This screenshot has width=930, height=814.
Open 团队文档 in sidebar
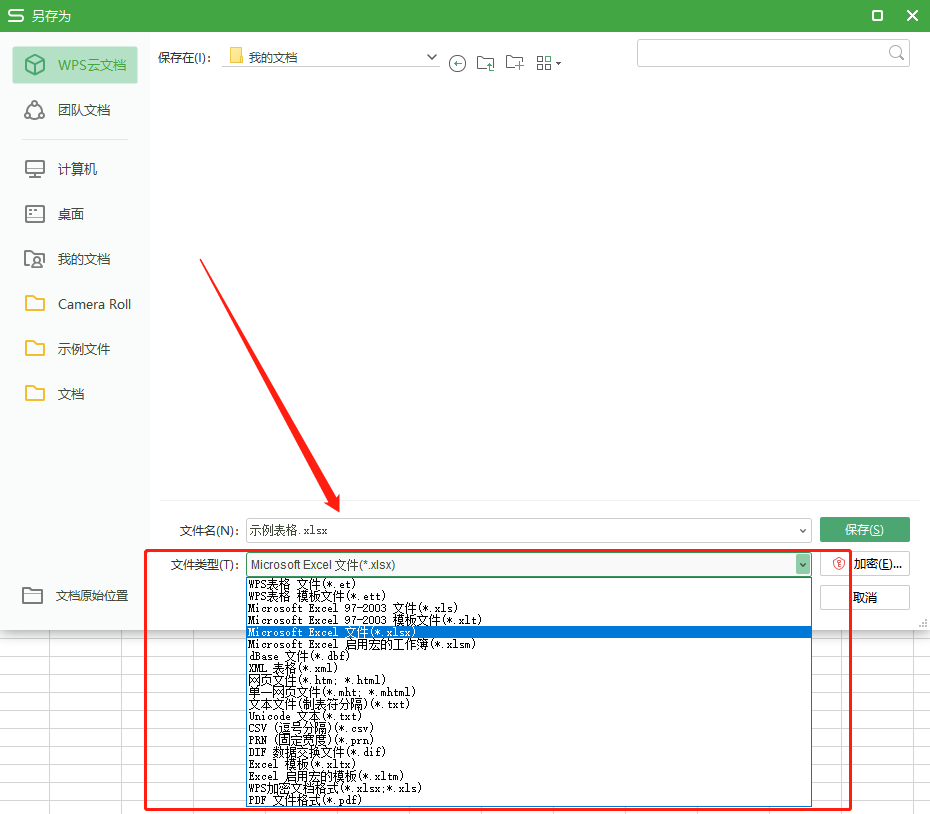[75, 110]
